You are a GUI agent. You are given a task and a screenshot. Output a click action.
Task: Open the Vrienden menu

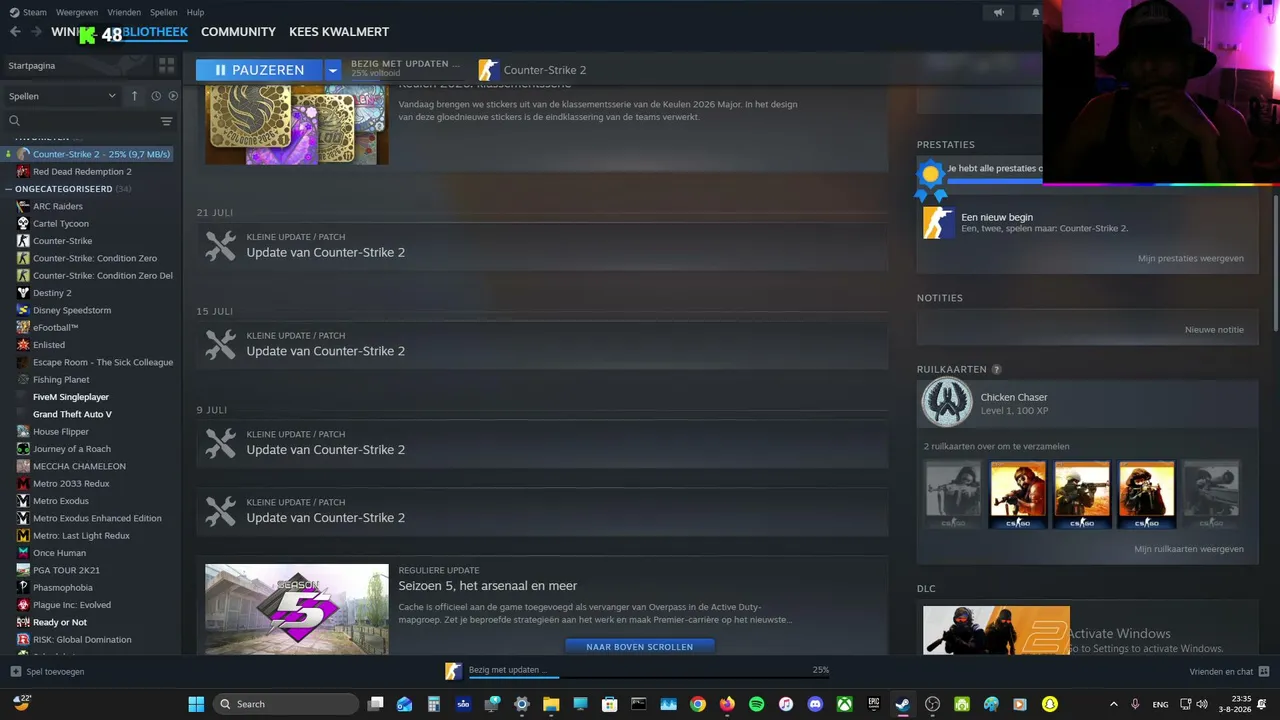pyautogui.click(x=124, y=12)
